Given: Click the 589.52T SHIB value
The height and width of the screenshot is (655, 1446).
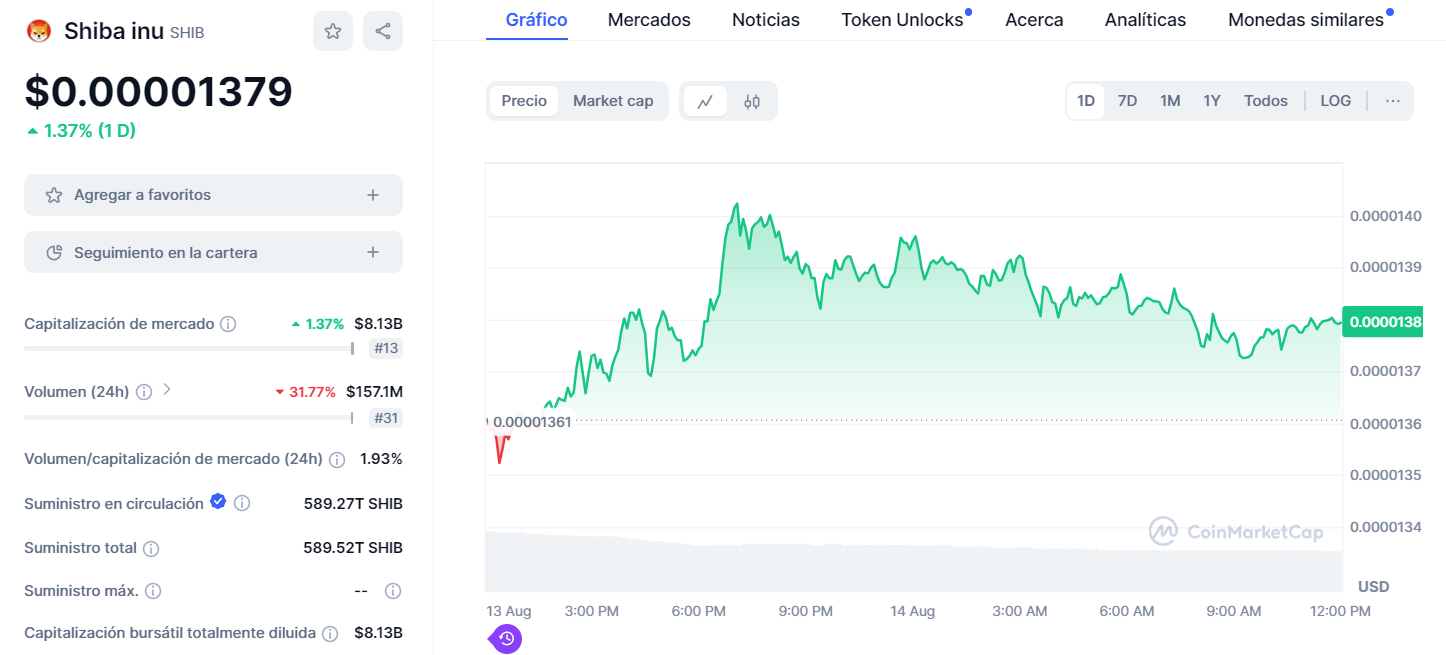Looking at the screenshot, I should point(353,548).
